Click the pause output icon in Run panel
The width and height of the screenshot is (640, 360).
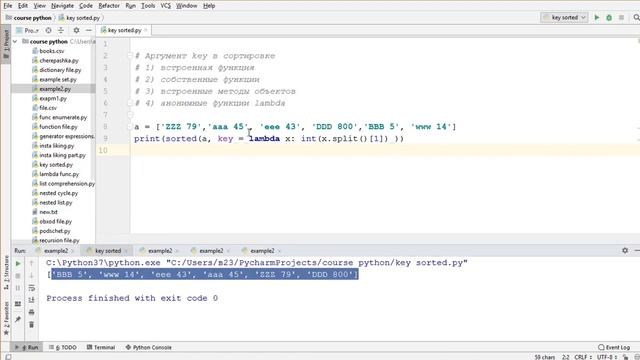tap(18, 288)
